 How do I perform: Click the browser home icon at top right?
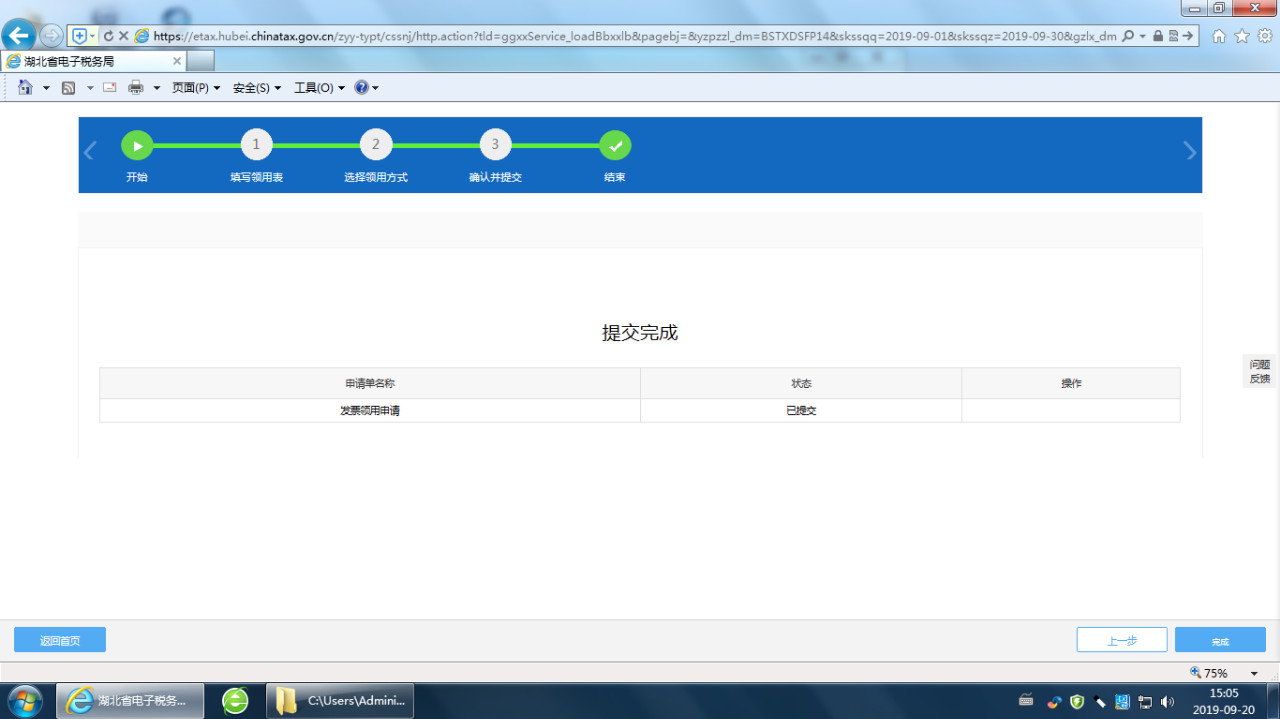(x=1219, y=36)
